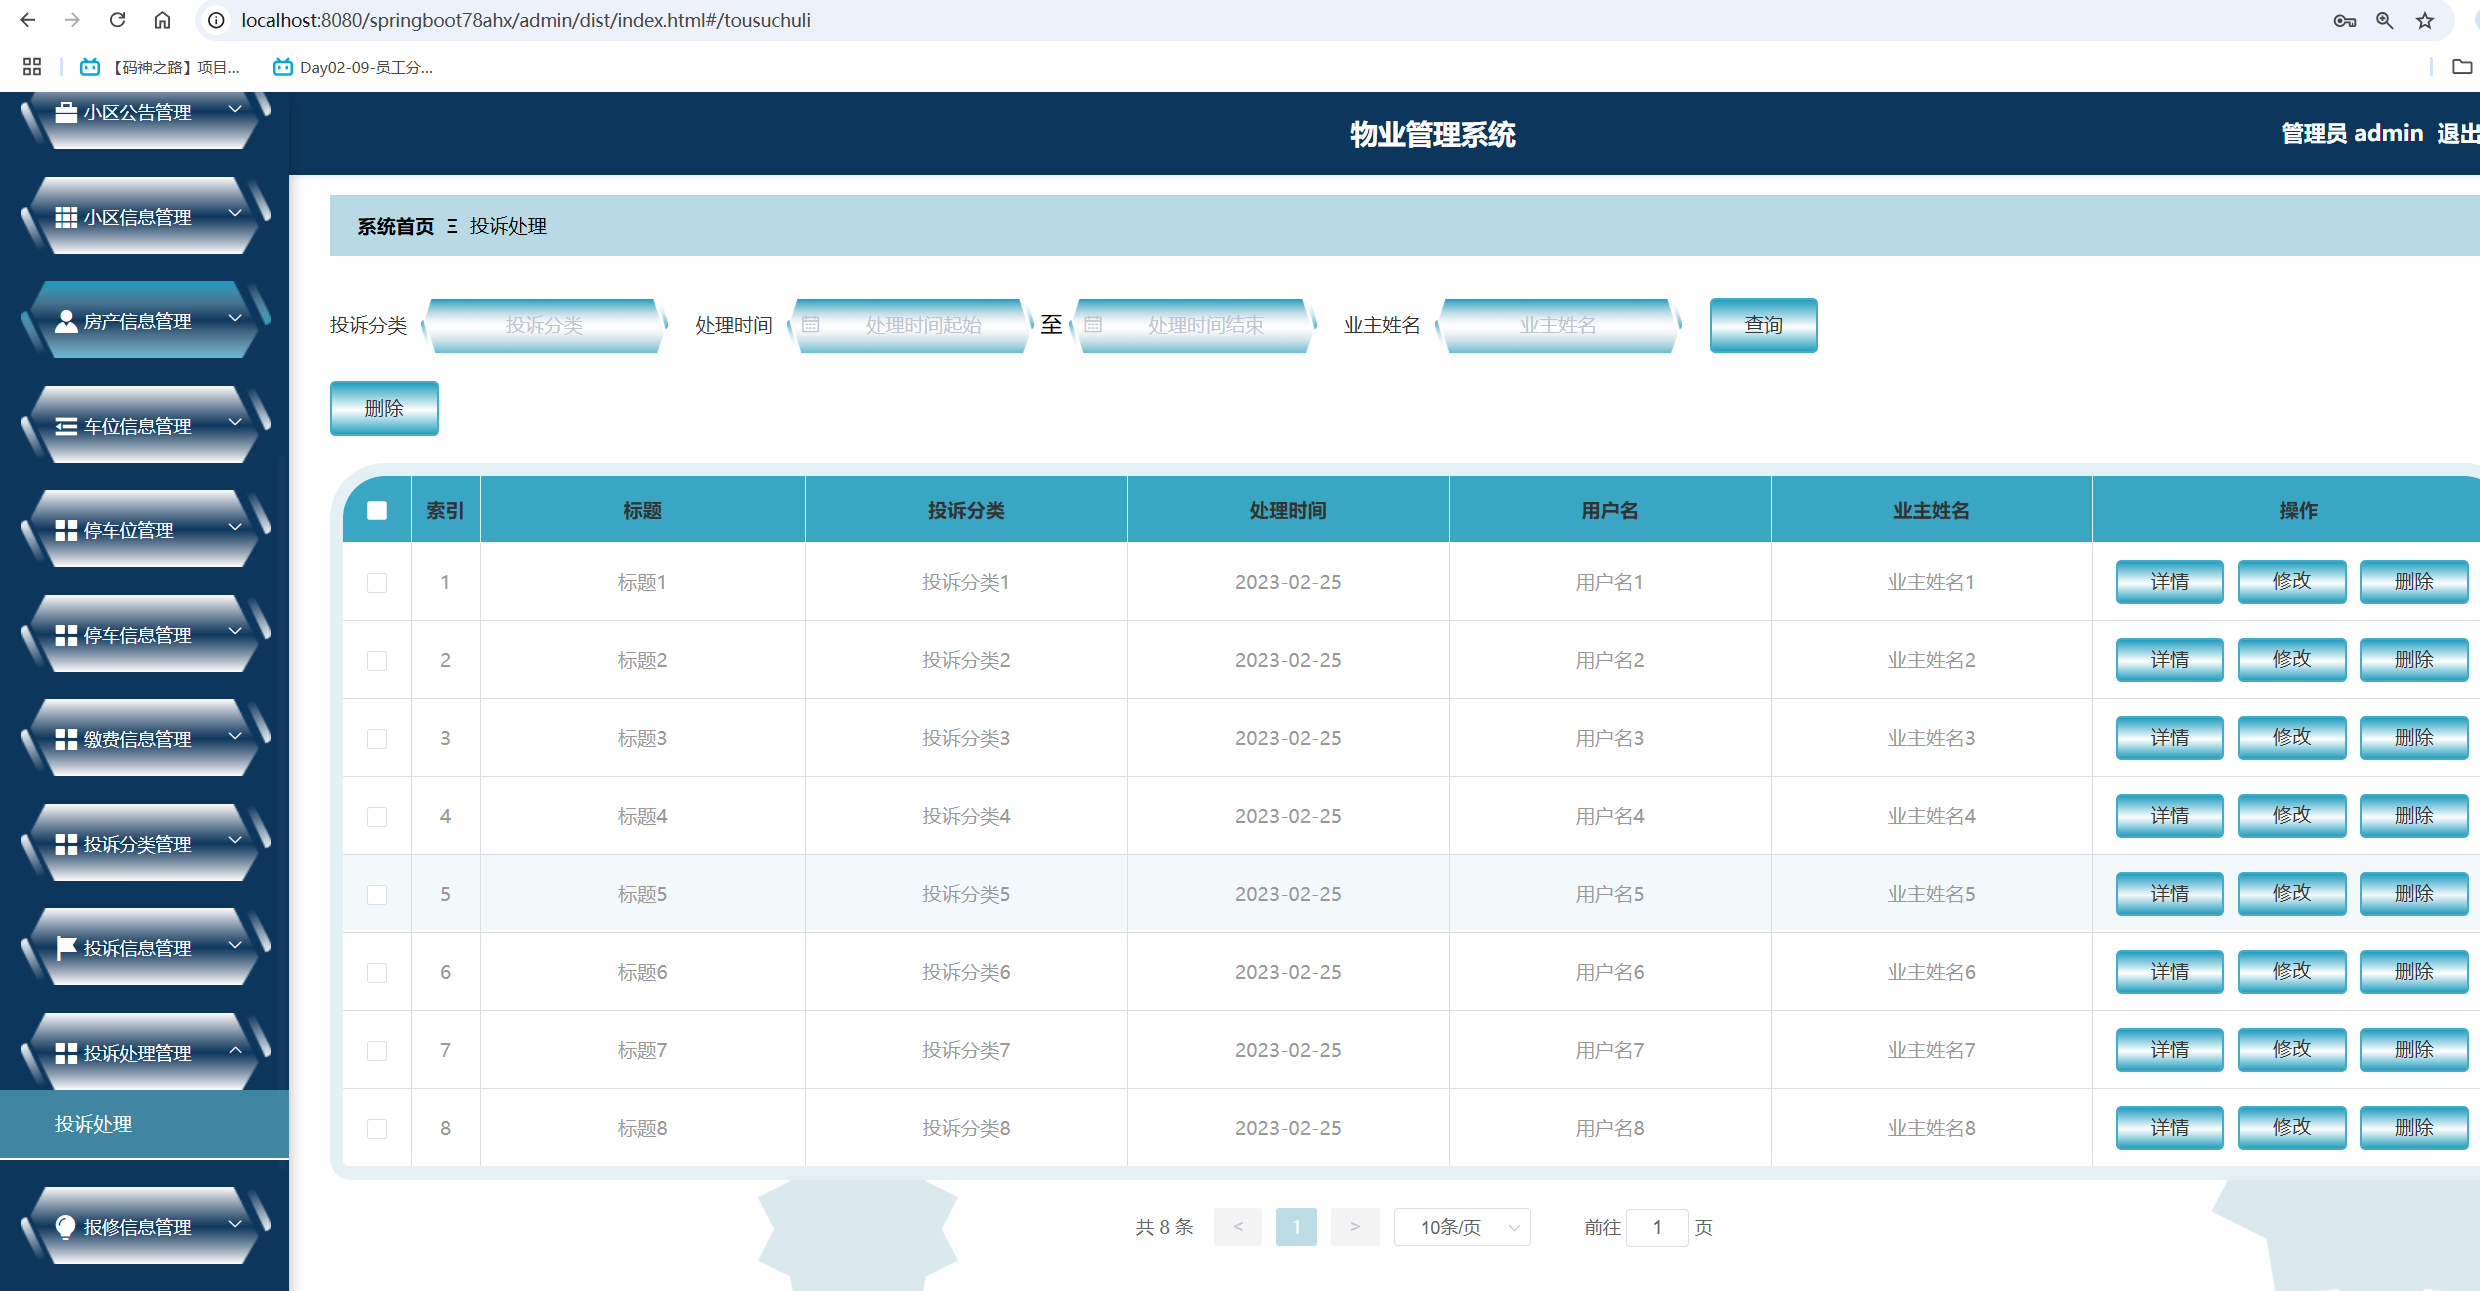Bookmark this page with star icon
2480x1291 pixels.
coord(2425,20)
